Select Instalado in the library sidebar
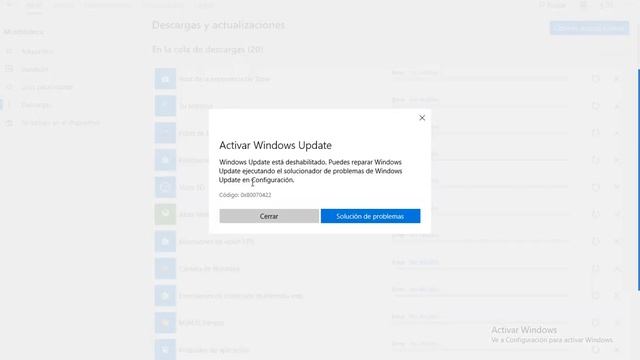The image size is (640, 360). (34, 69)
